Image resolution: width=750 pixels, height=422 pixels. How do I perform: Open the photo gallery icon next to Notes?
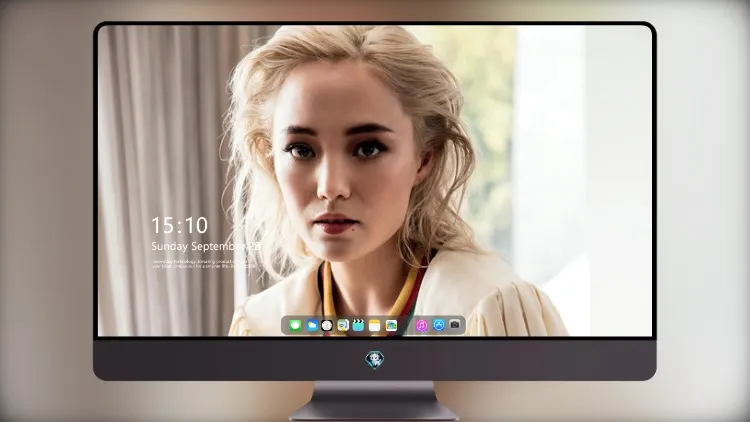point(391,325)
